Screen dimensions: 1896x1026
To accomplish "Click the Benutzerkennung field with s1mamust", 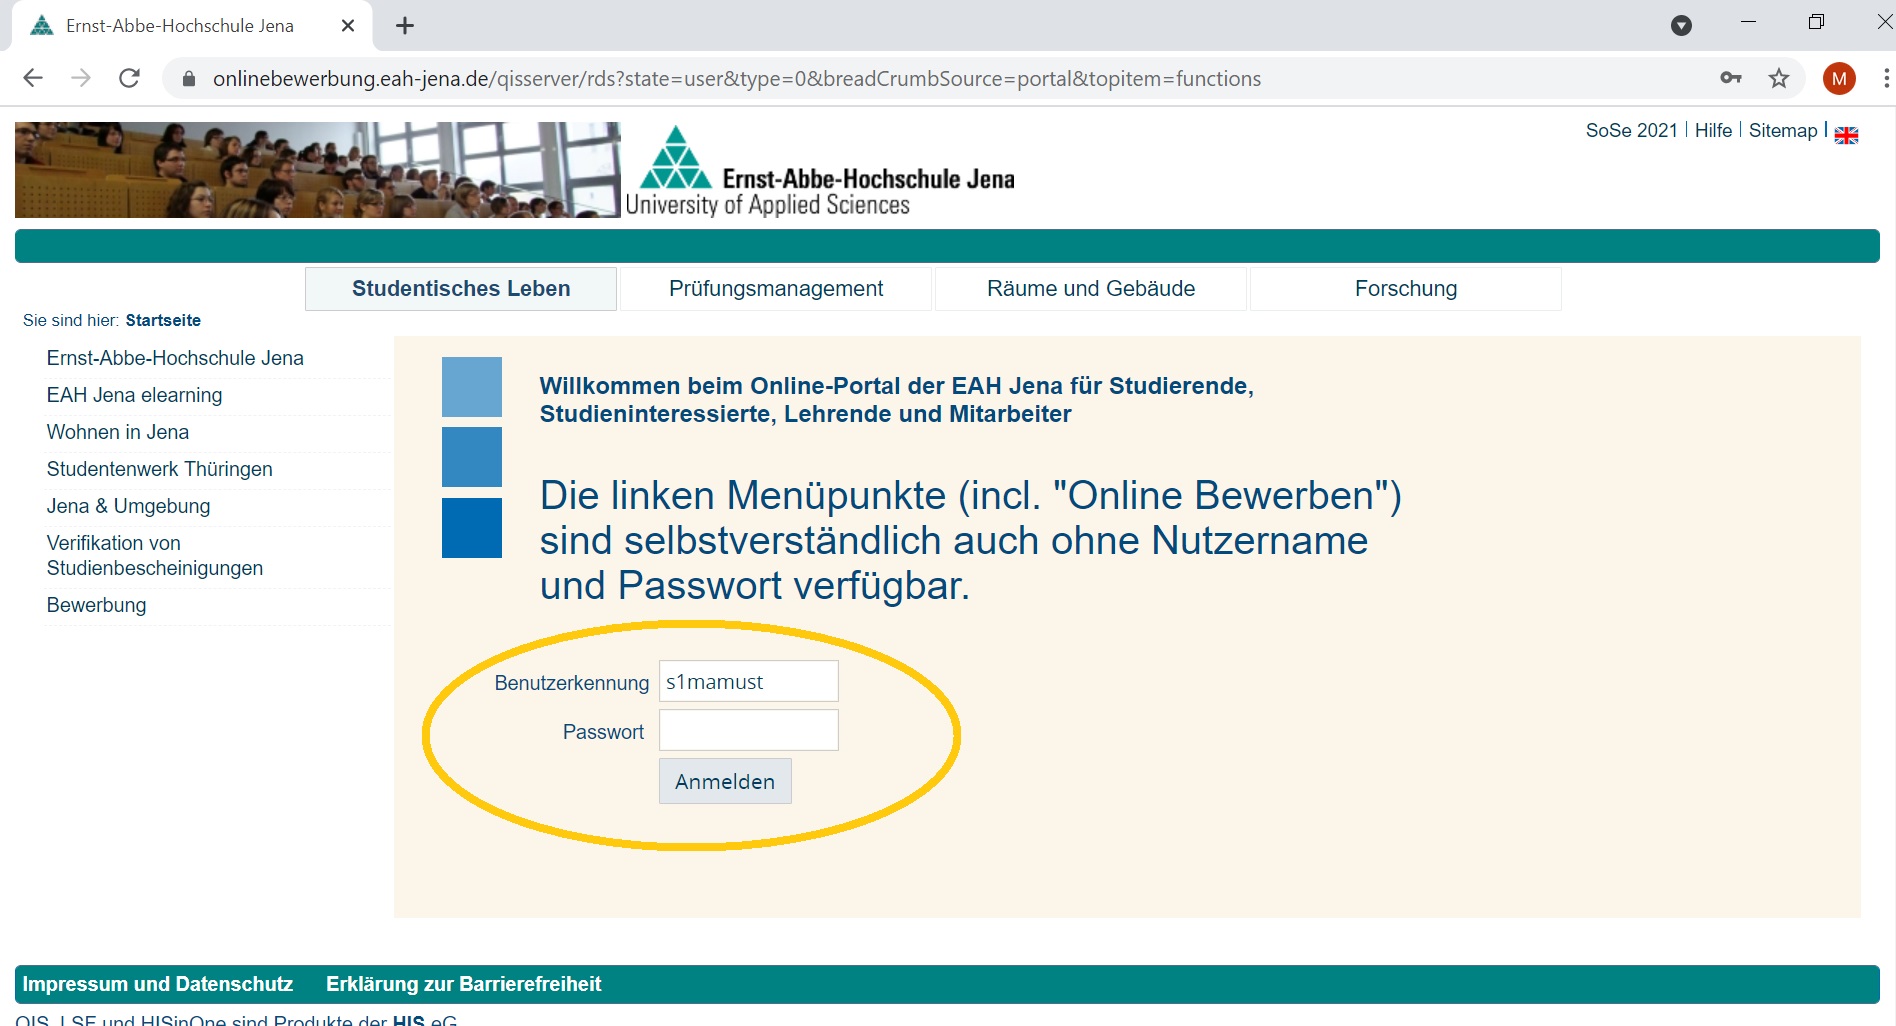I will pos(747,681).
